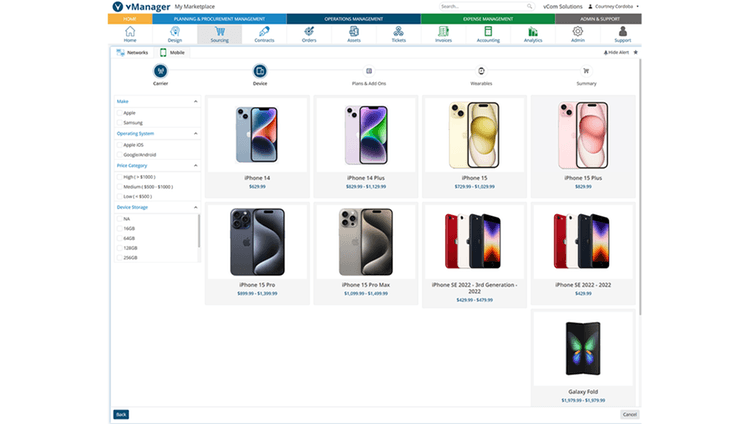Click the favorite star icon

(636, 53)
